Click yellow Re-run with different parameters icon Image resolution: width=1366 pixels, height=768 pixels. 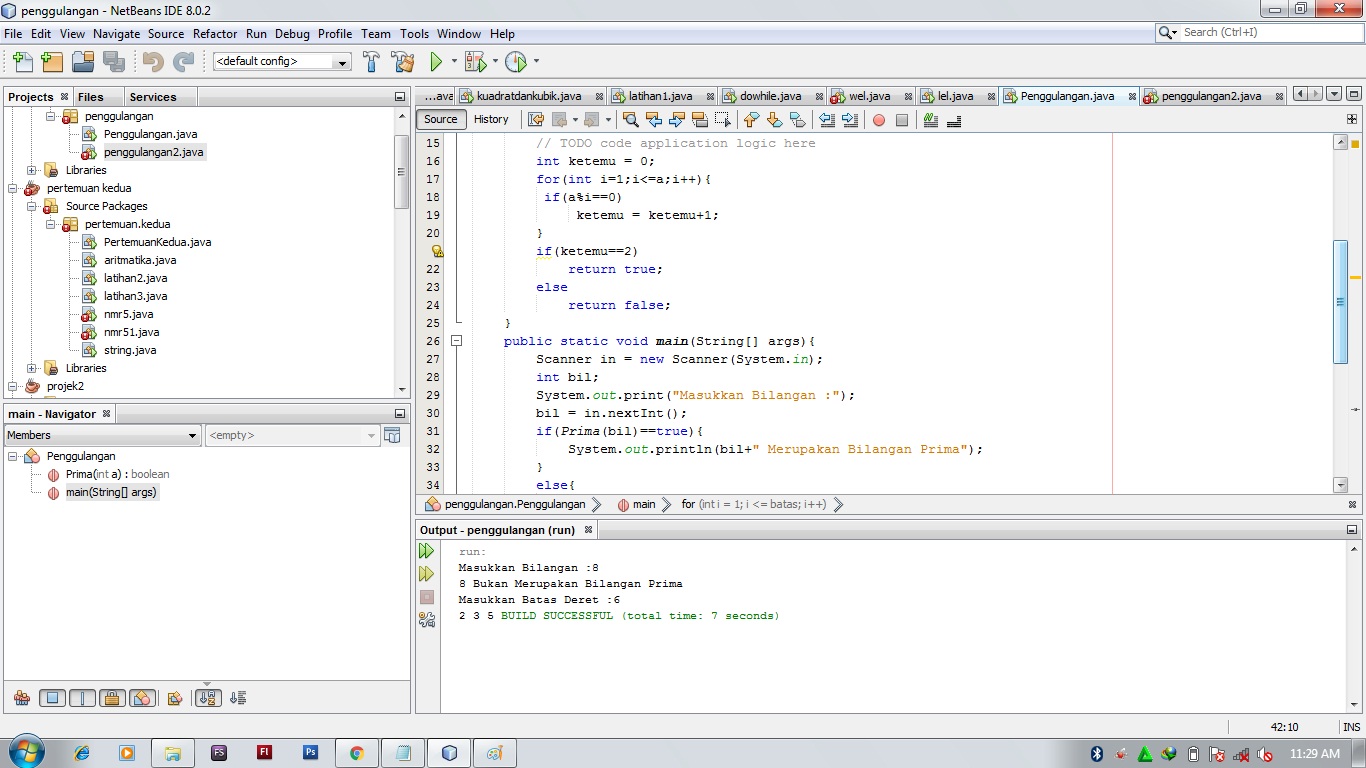pos(427,574)
